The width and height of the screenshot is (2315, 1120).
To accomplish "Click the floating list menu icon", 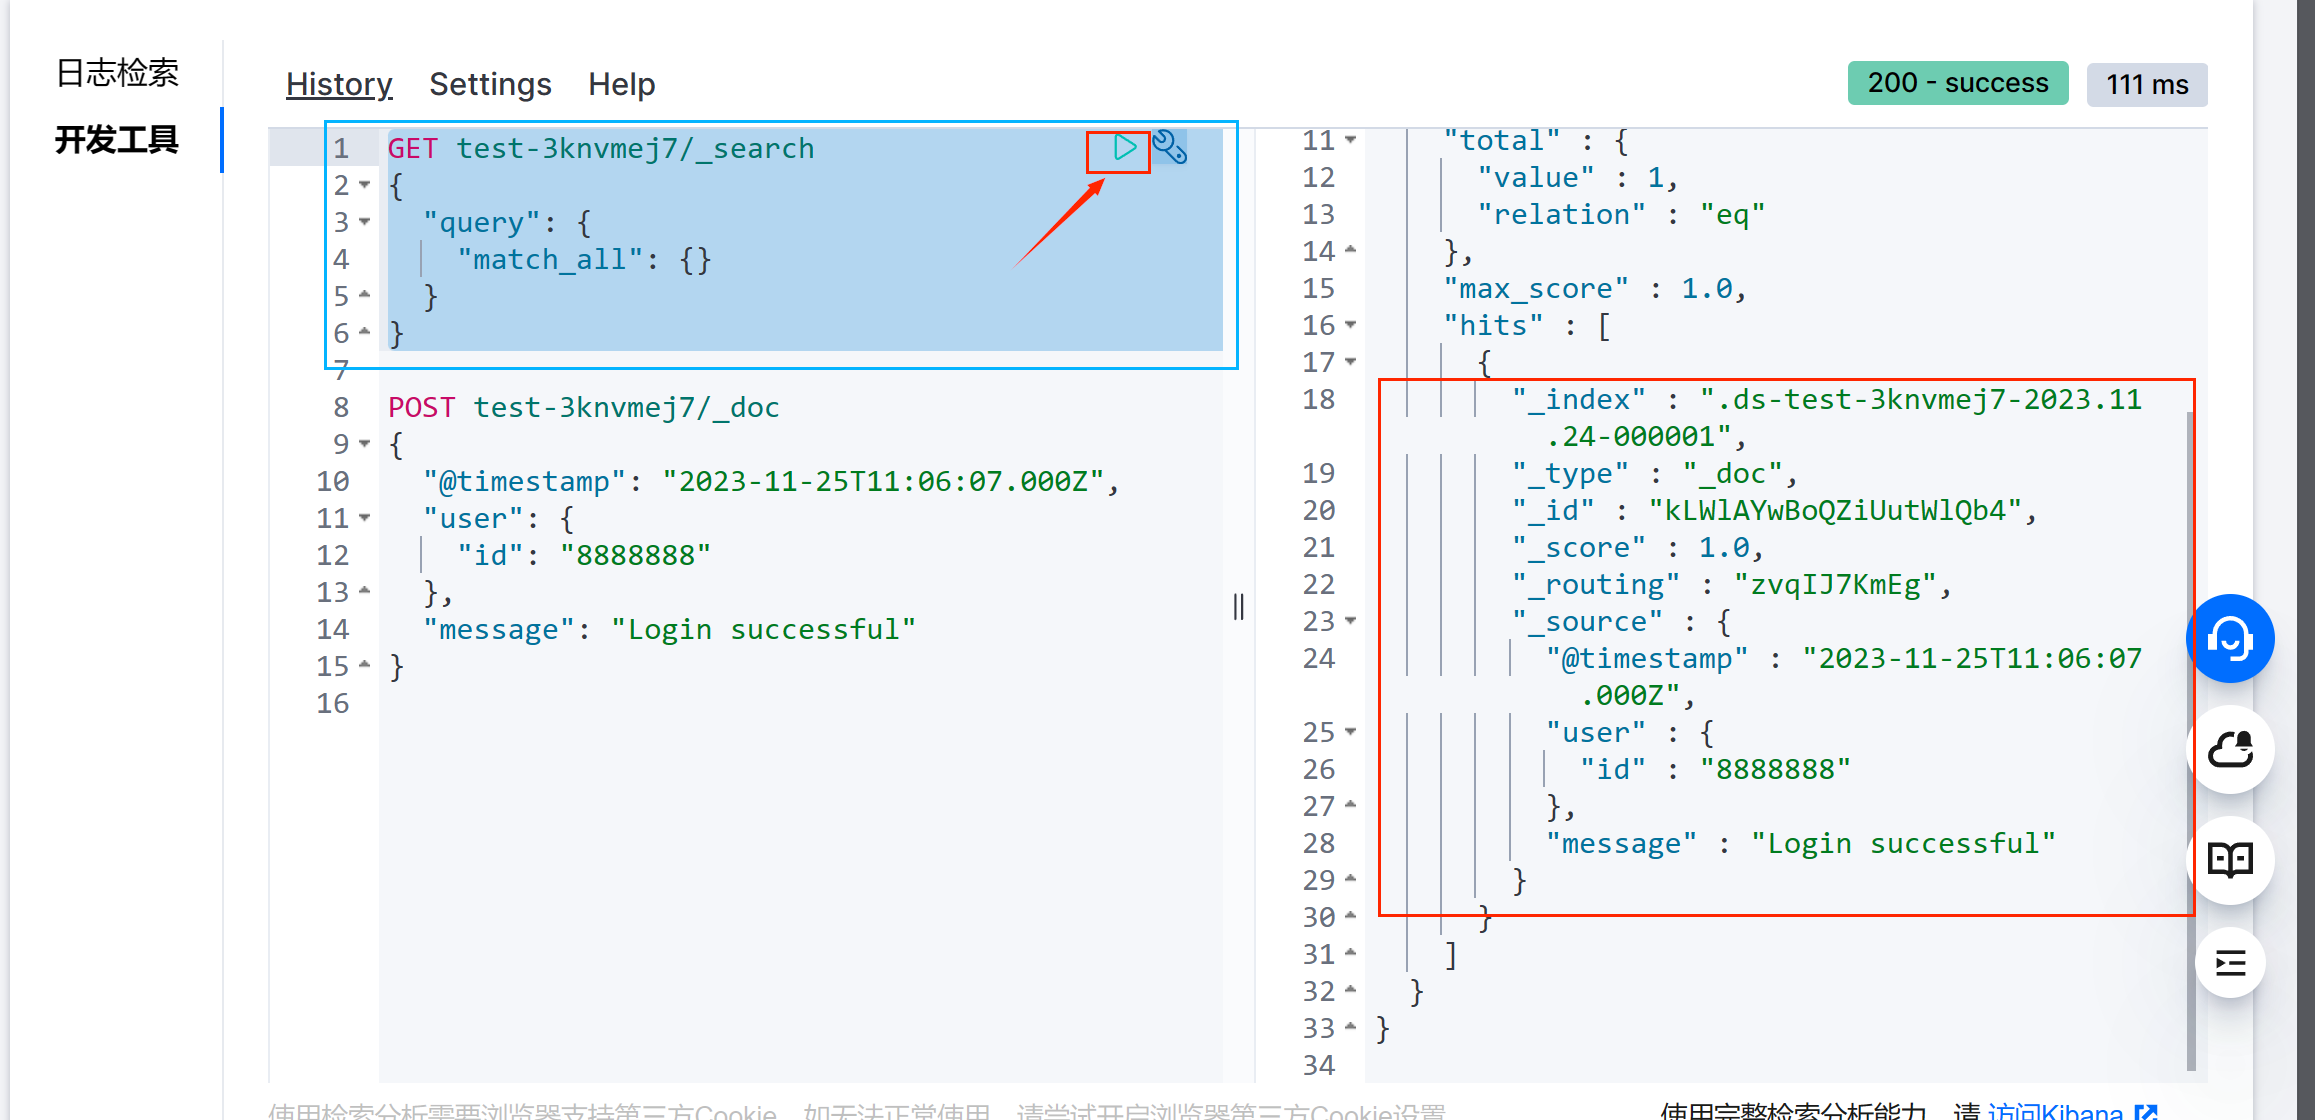I will click(2229, 964).
